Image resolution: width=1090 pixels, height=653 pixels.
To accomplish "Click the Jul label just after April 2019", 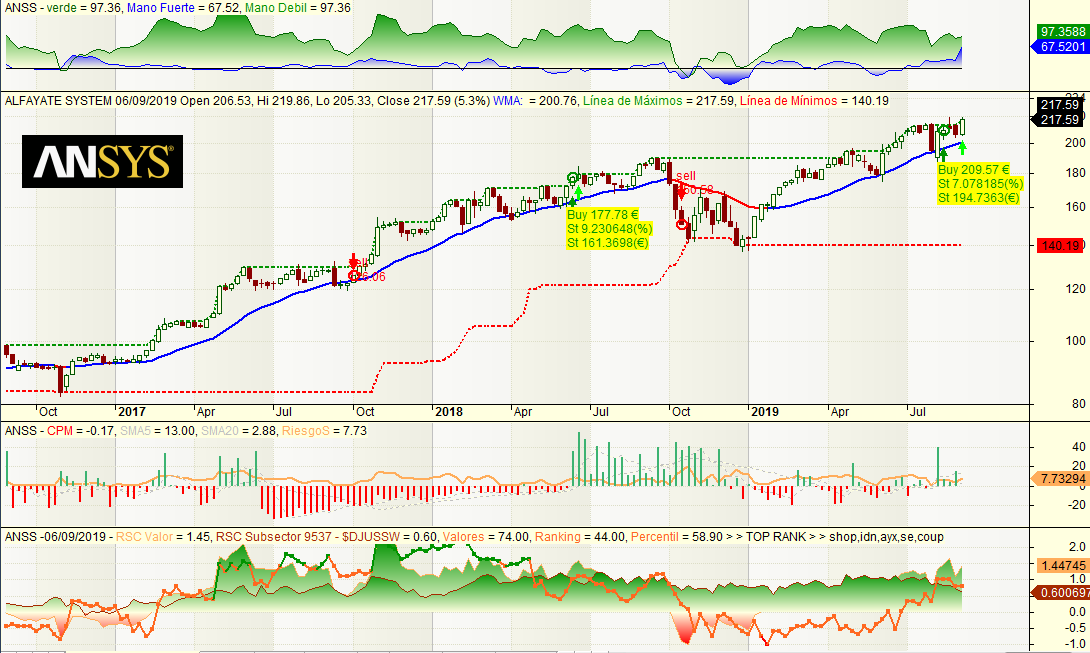I will 918,412.
